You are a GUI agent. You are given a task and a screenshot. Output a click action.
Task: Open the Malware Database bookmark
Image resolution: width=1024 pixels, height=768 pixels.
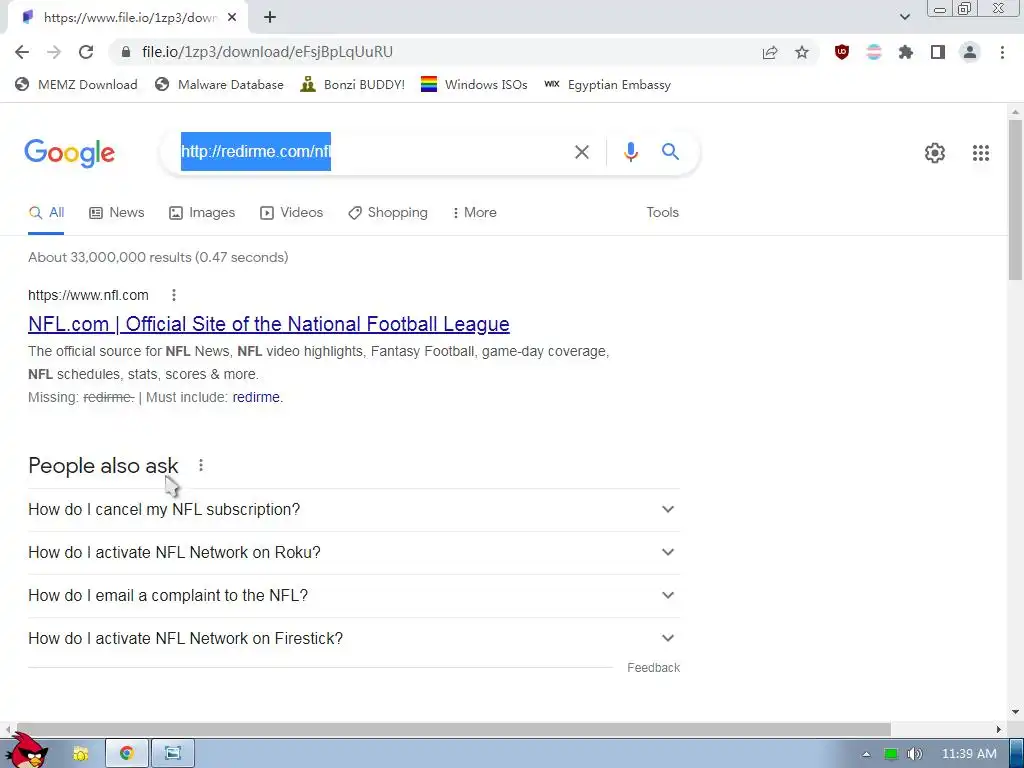click(219, 84)
